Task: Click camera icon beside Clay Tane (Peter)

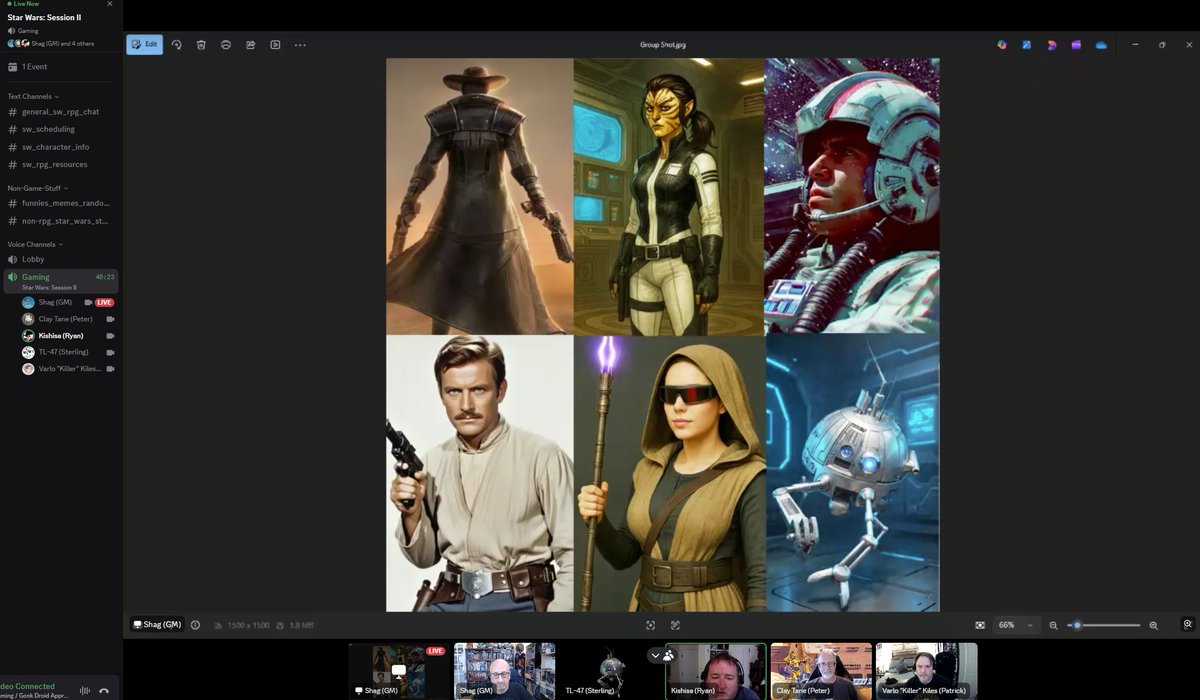Action: 110,319
